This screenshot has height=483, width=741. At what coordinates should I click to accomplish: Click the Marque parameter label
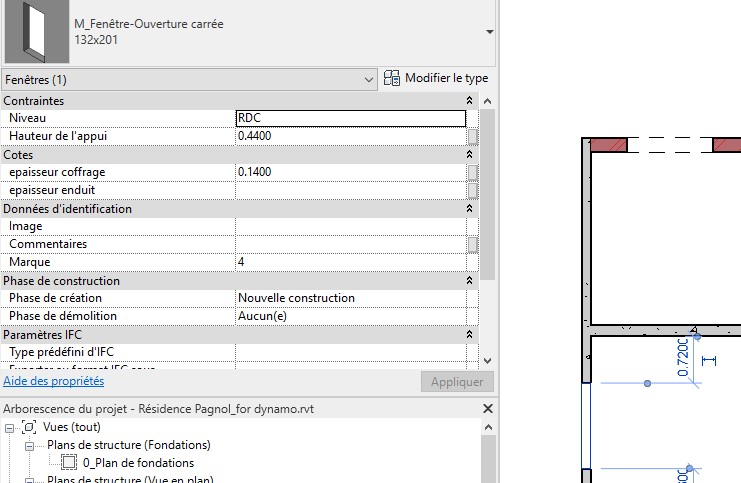click(29, 262)
